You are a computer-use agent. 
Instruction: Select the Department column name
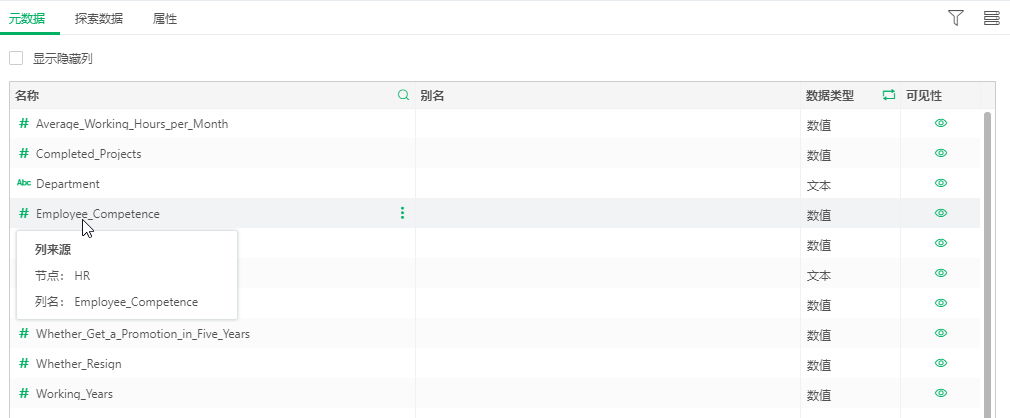coord(68,184)
